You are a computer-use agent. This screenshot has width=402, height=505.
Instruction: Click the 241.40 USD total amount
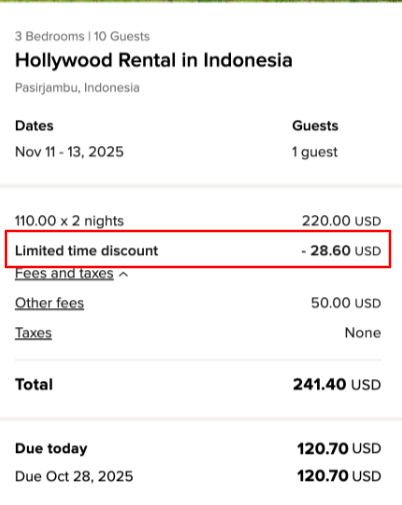[337, 385]
